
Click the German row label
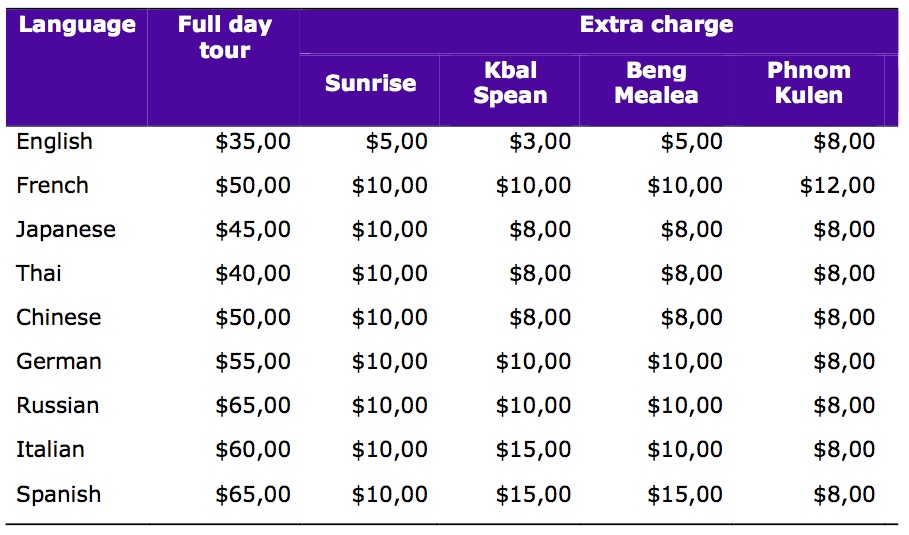(x=59, y=361)
